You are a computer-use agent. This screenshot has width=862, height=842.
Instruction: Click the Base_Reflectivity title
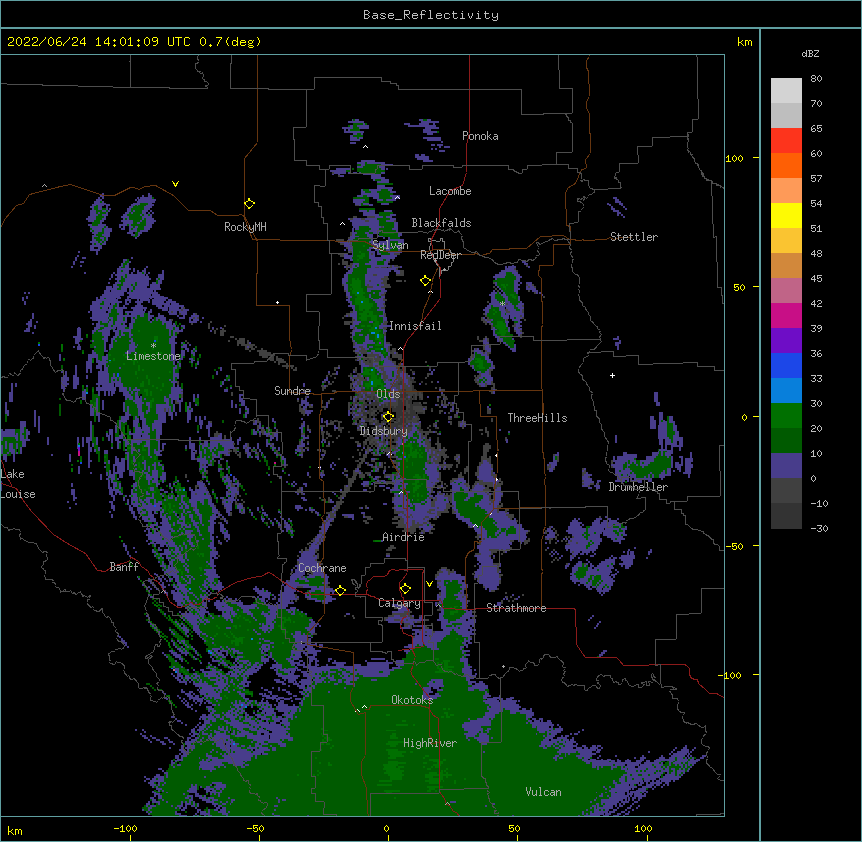tap(431, 15)
